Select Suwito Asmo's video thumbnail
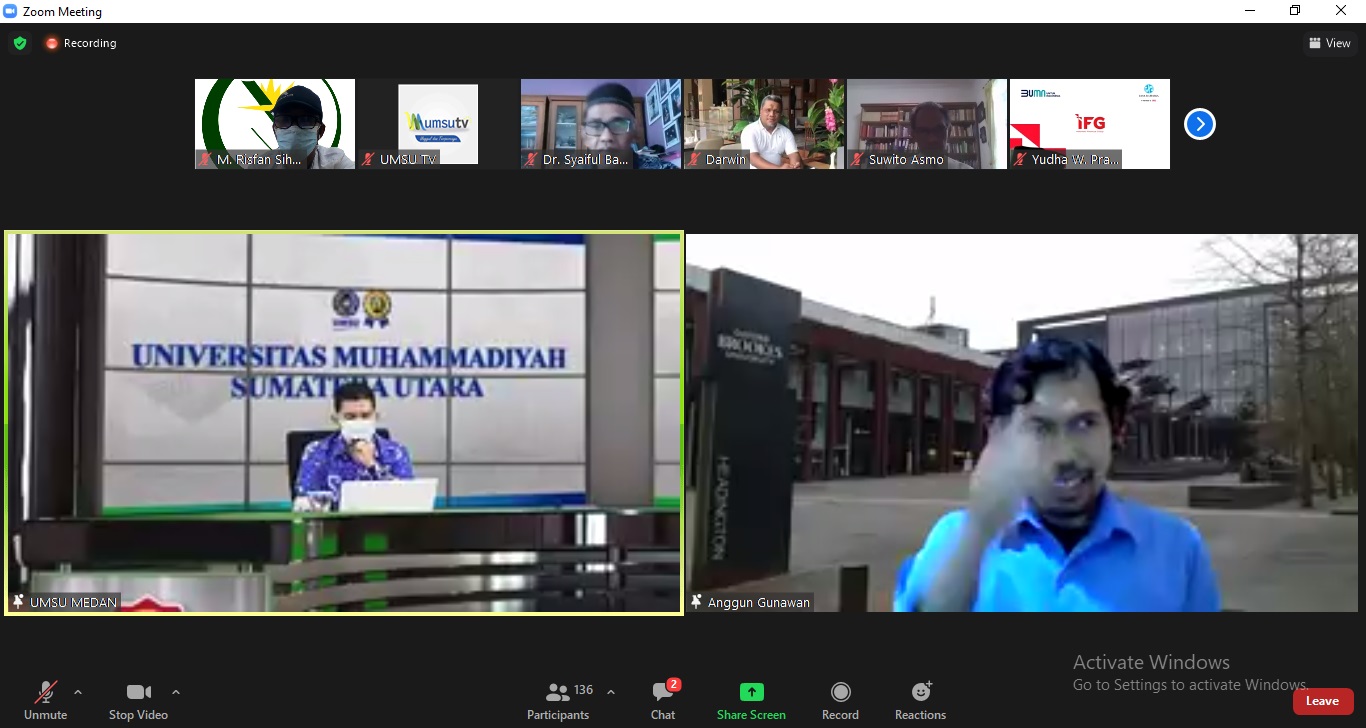Image resolution: width=1366 pixels, height=728 pixels. (x=927, y=124)
